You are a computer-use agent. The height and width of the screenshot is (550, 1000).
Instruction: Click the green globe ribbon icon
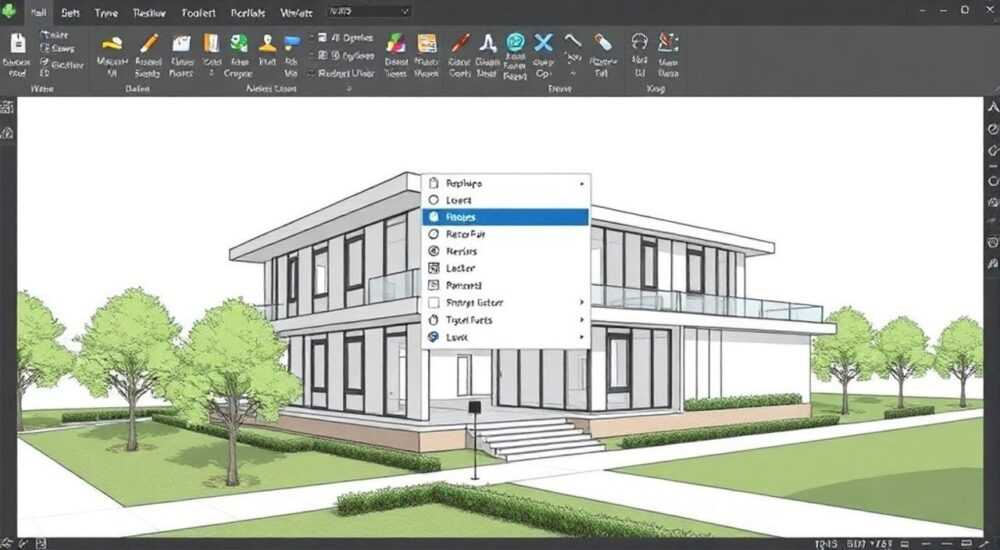point(239,43)
